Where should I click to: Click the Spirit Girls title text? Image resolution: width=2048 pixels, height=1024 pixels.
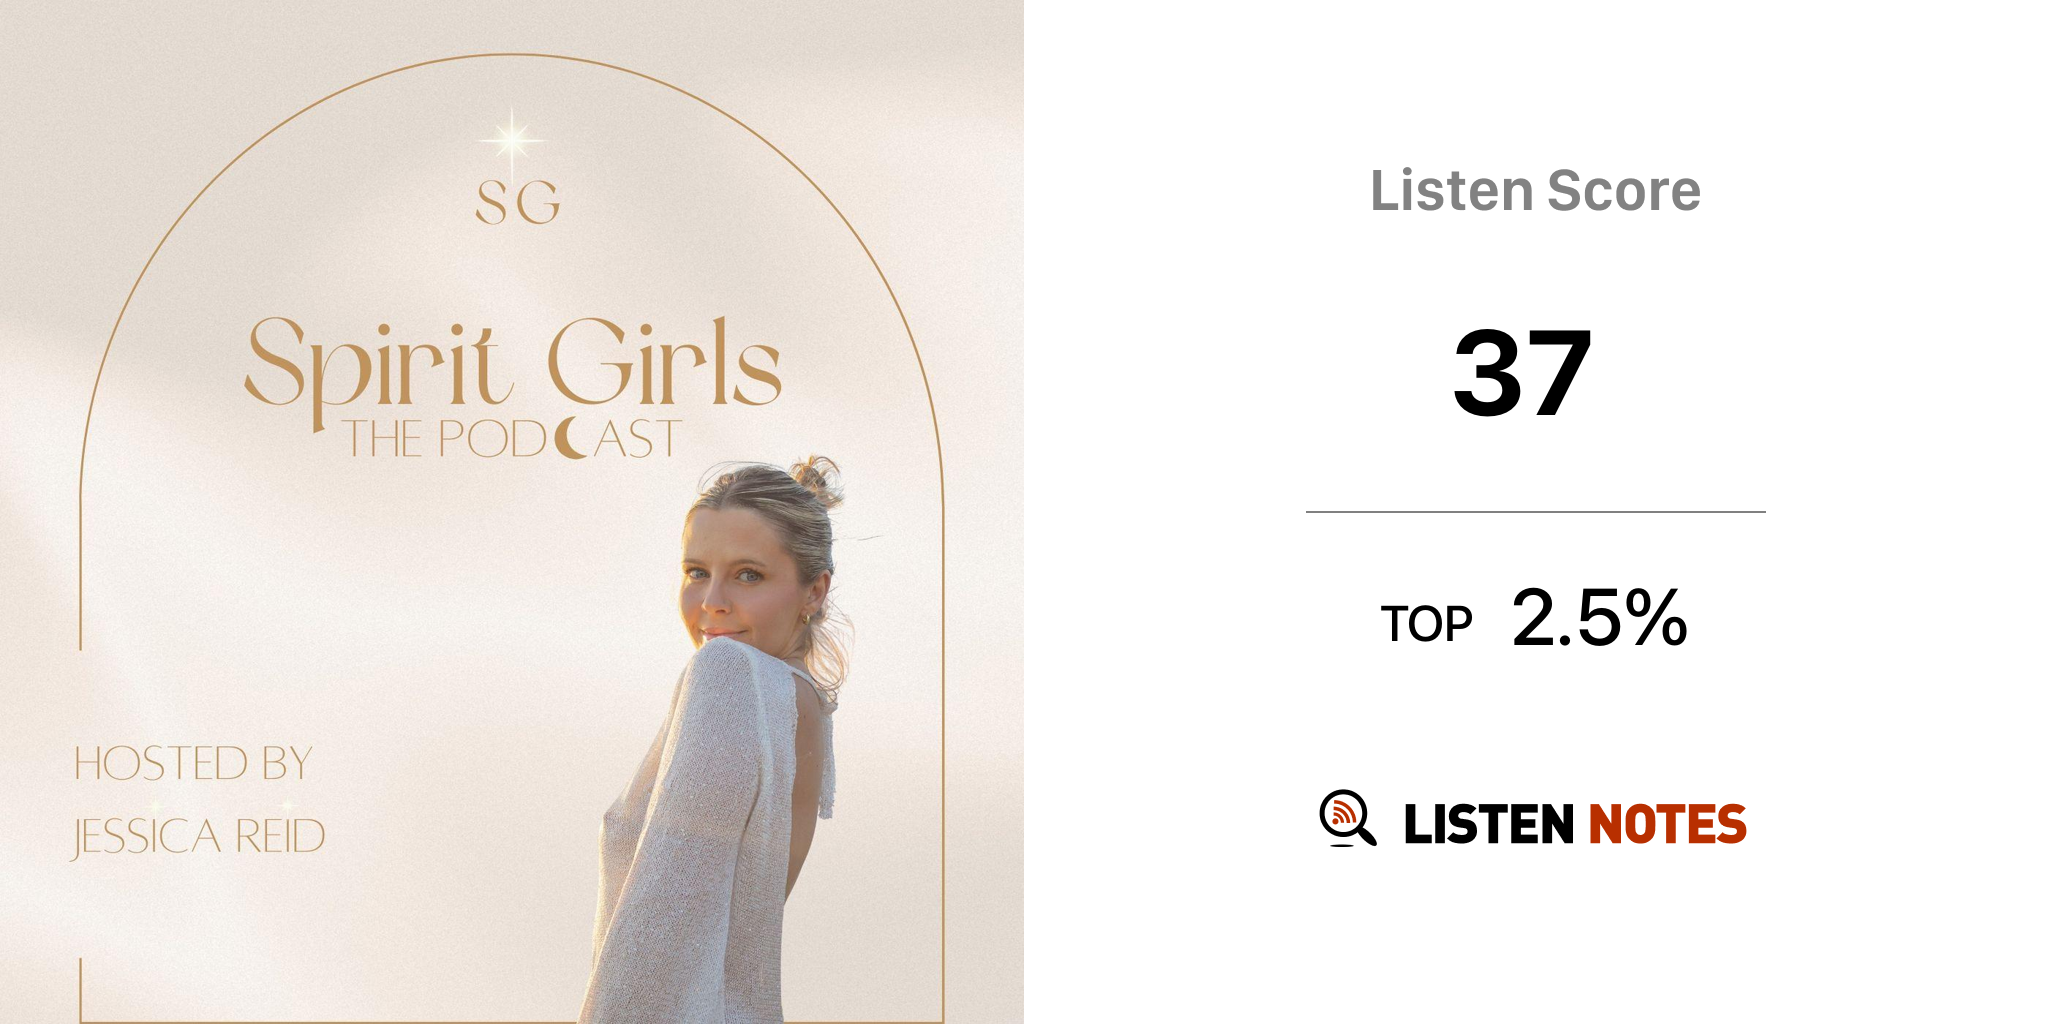pos(512,364)
